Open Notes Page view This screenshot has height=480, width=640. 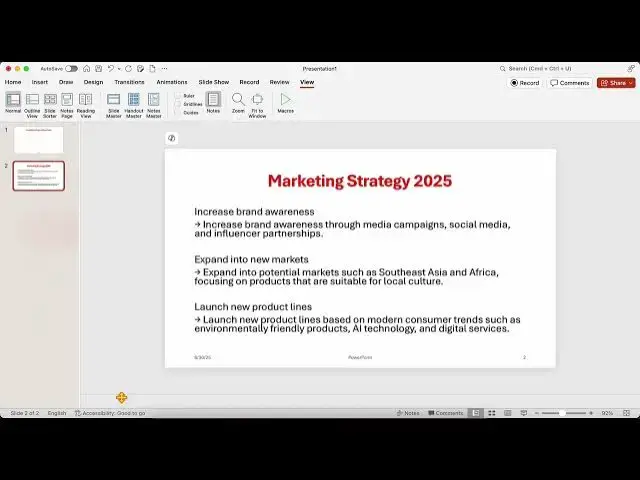(67, 105)
